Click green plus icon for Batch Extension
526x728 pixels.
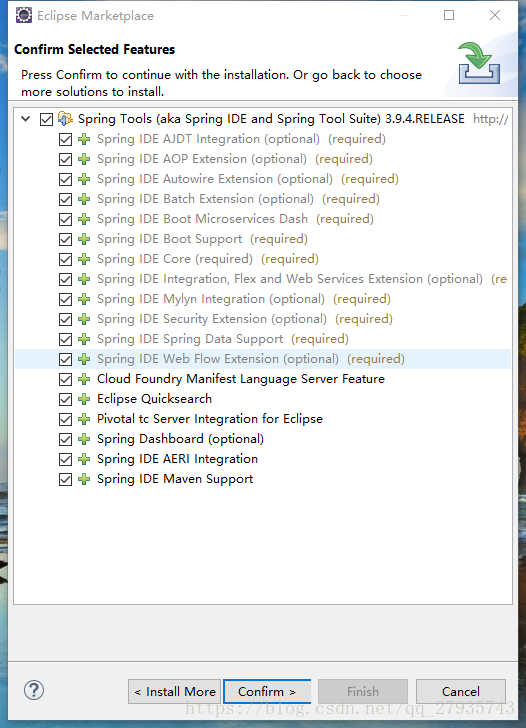point(84,199)
